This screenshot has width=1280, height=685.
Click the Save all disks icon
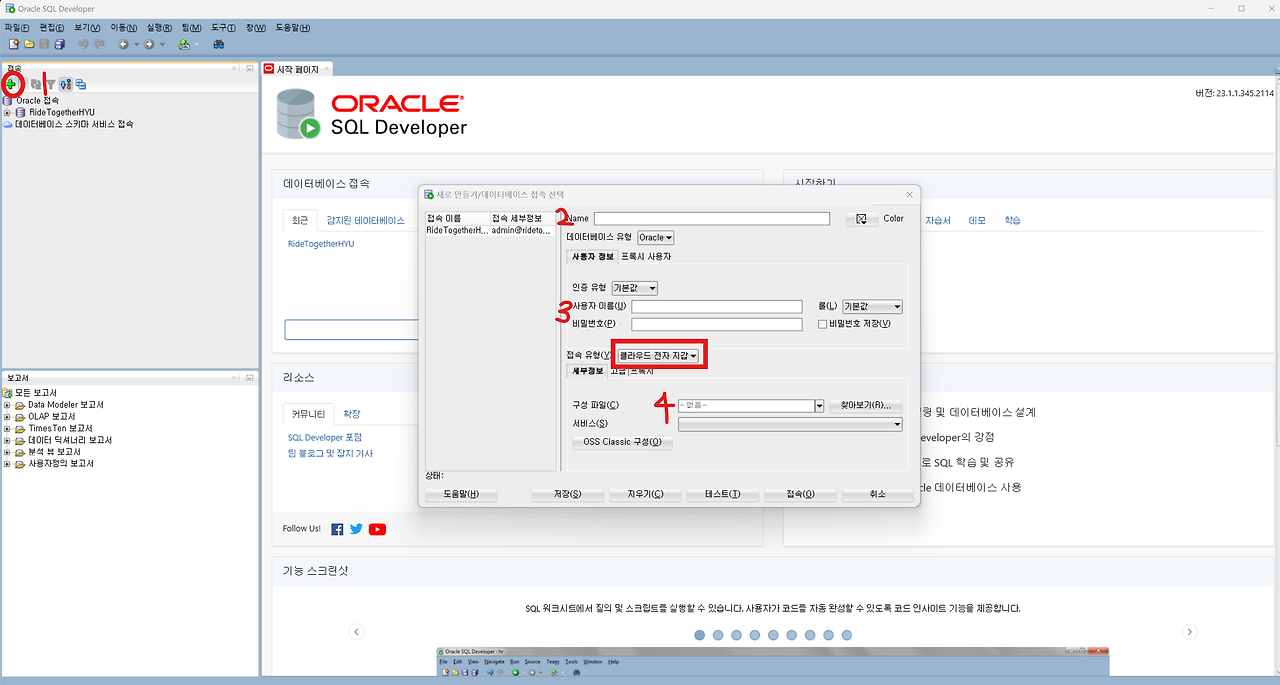point(60,44)
